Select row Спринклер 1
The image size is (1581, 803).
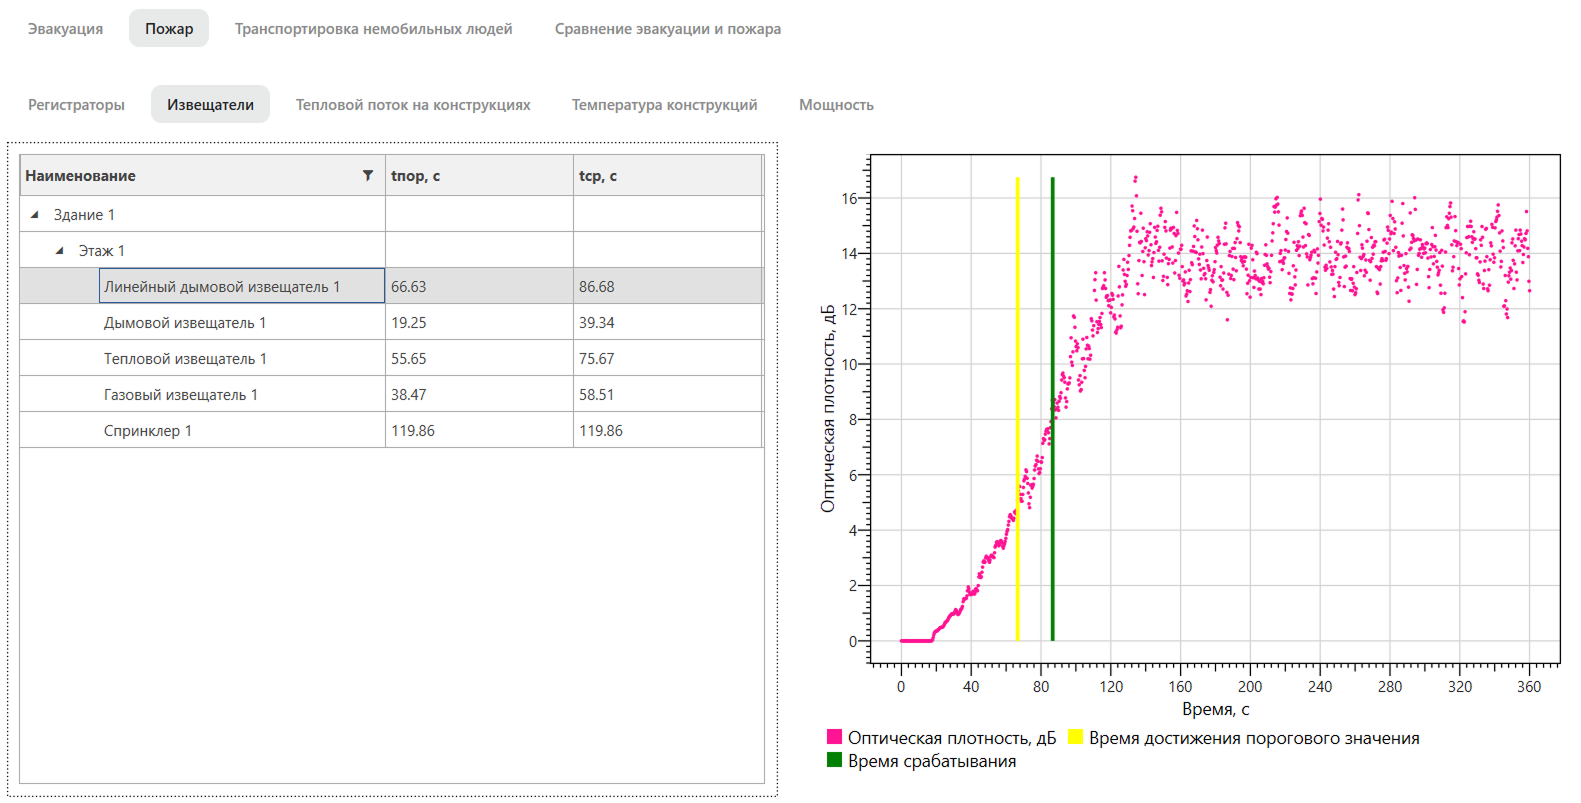point(391,430)
